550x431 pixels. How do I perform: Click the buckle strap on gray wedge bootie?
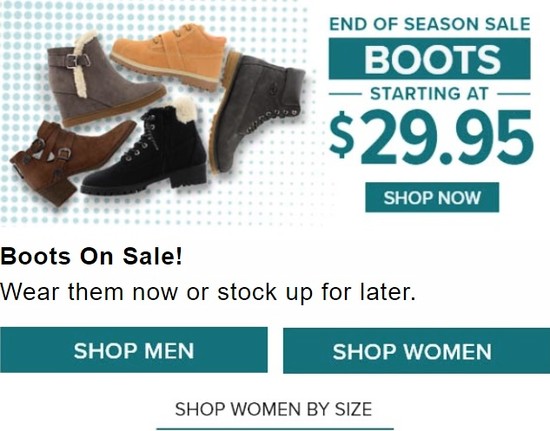[77, 61]
